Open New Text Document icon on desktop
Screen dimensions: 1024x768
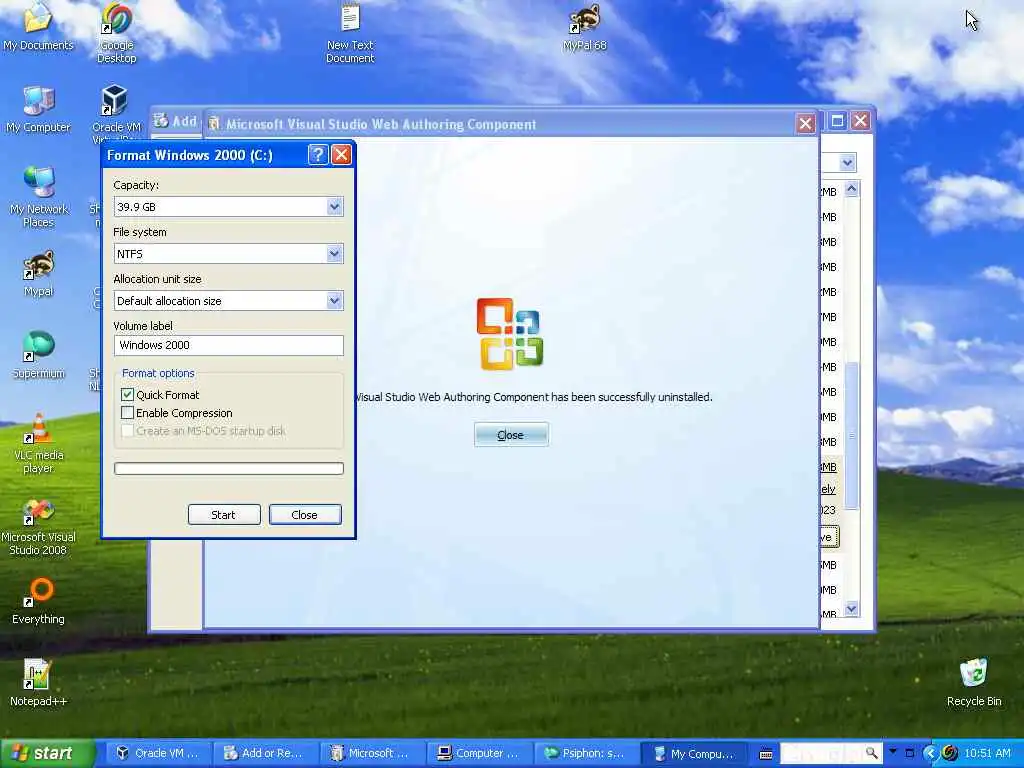350,31
